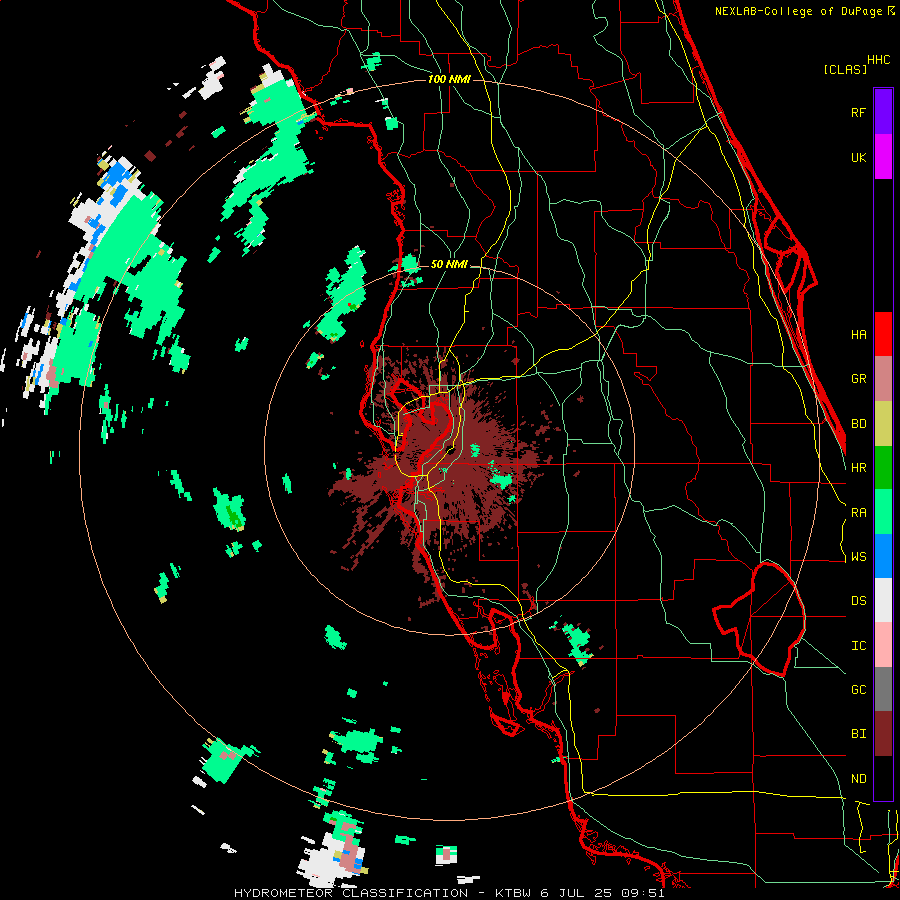The width and height of the screenshot is (900, 900).
Task: Click the GR legend label
Action: [858, 379]
